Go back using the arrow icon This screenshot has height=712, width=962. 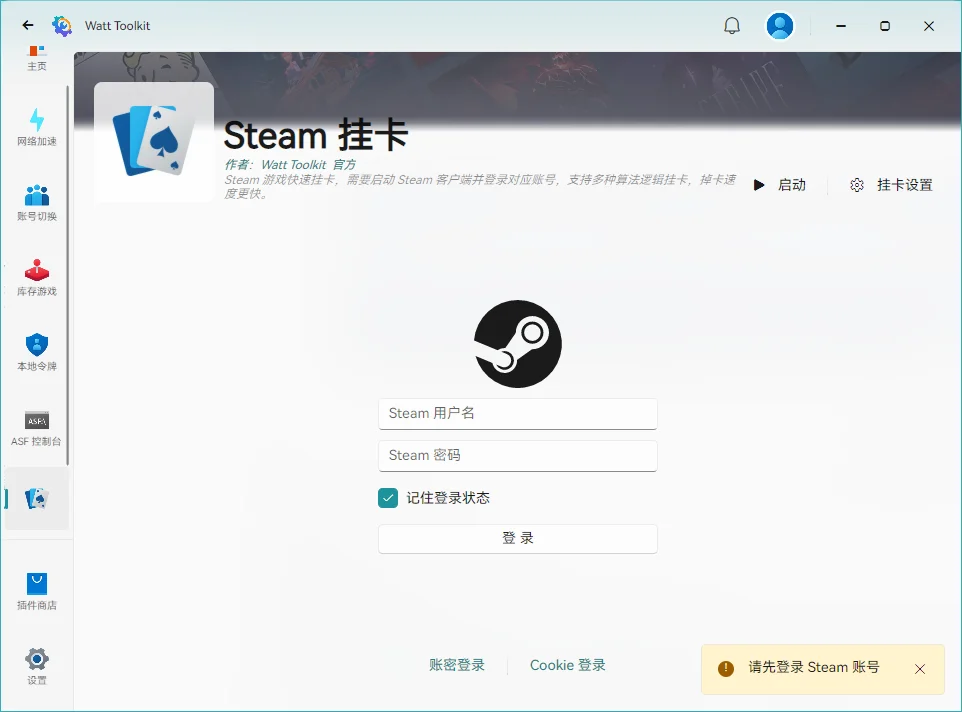tap(28, 25)
